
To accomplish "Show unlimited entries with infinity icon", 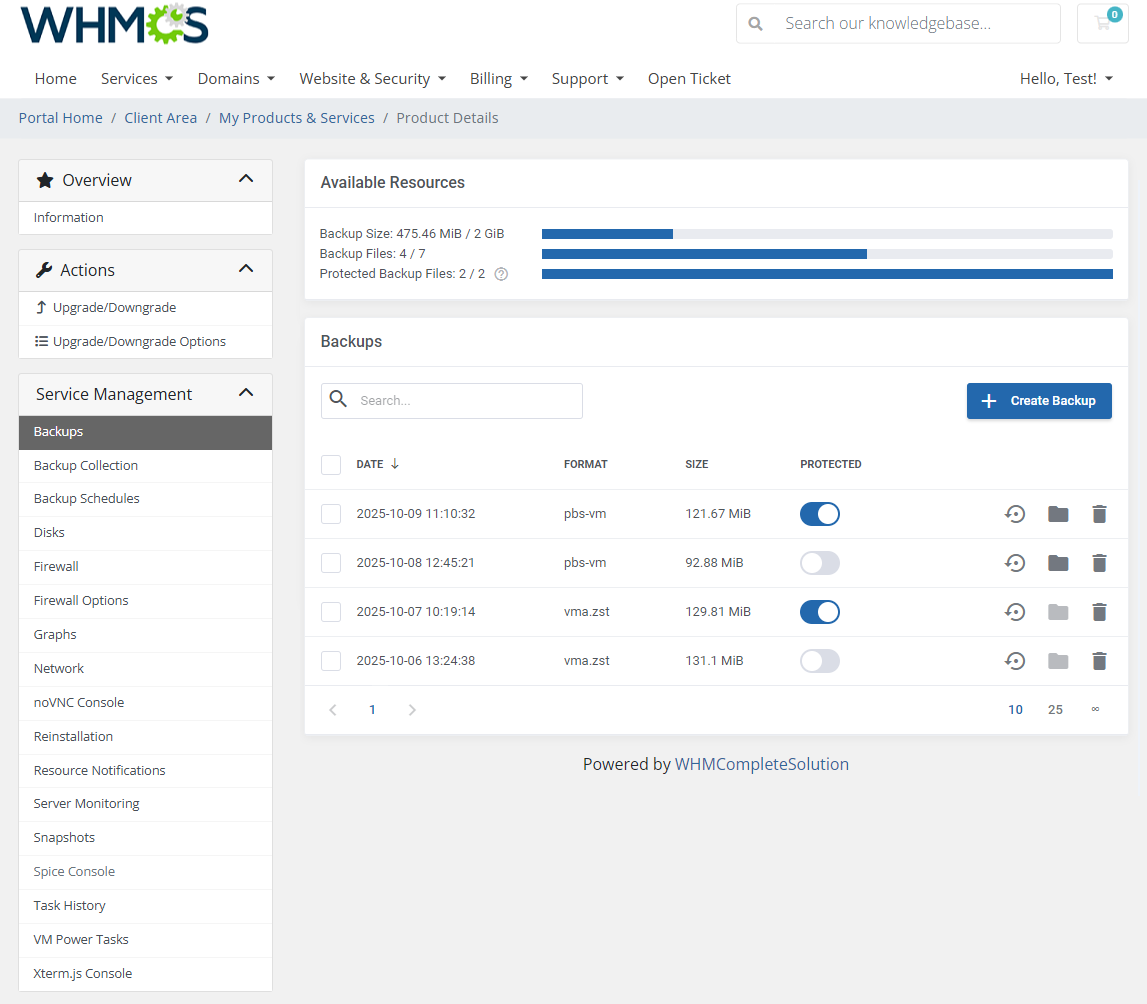I will point(1095,709).
